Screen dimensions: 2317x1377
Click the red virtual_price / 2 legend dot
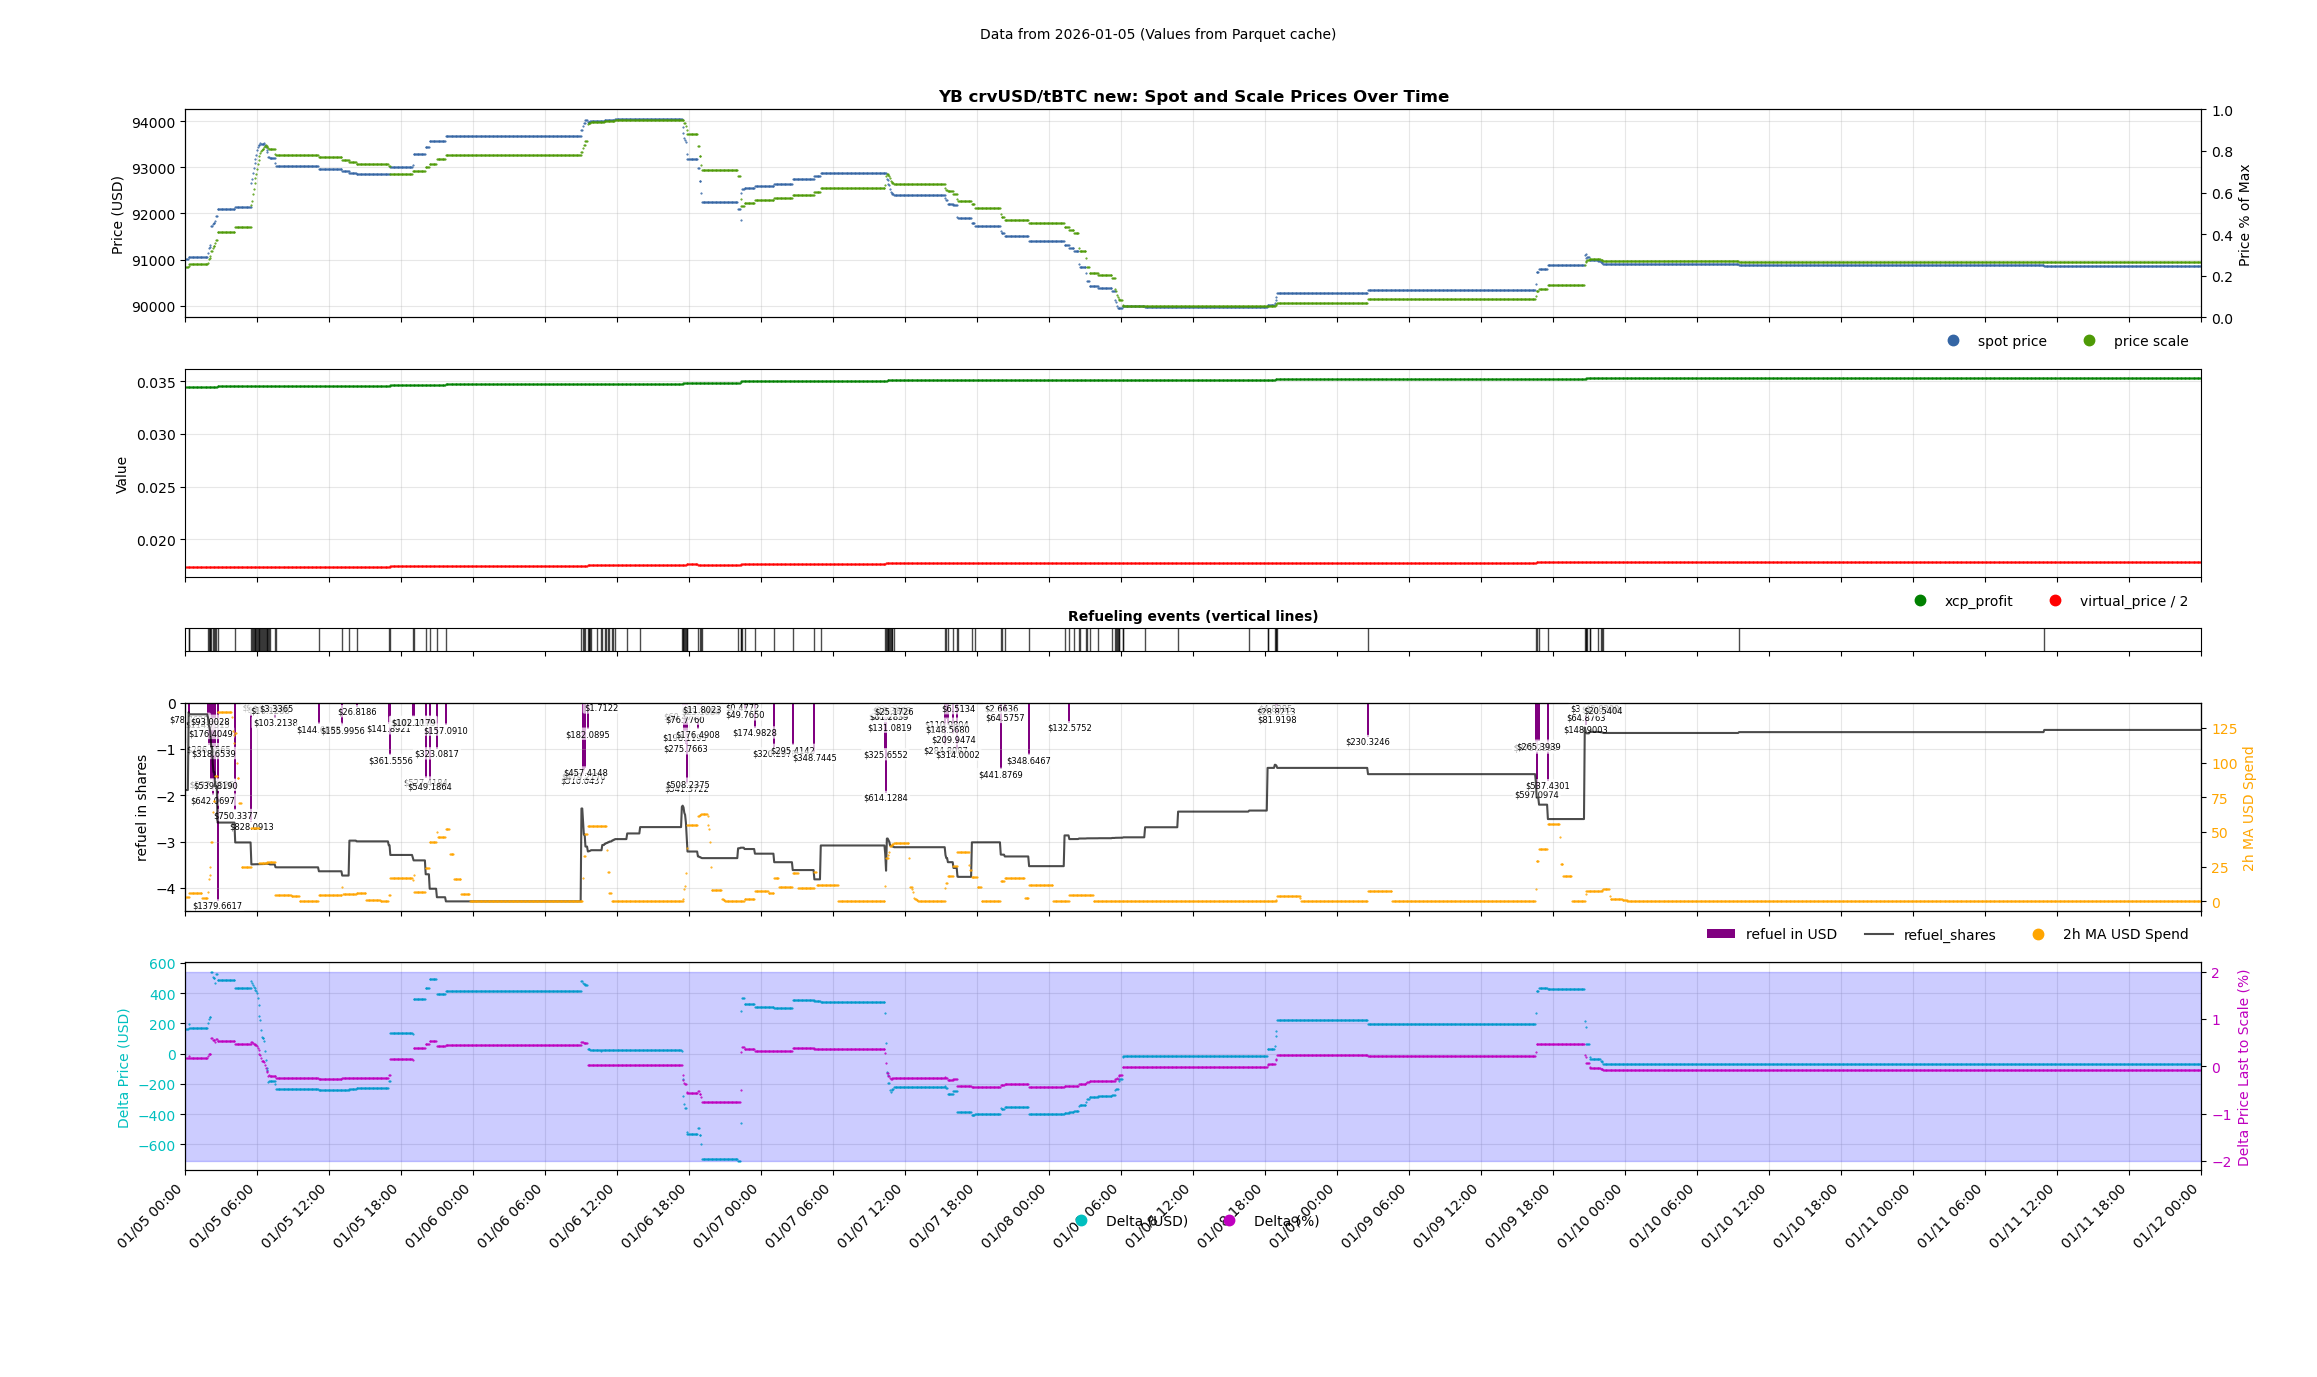(2055, 601)
